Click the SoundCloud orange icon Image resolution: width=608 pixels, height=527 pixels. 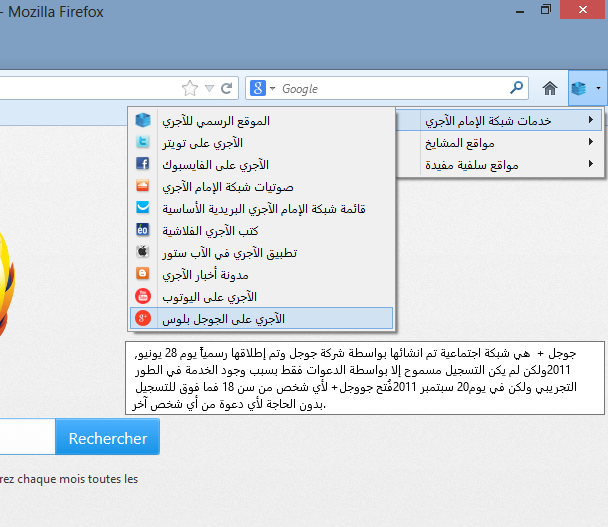click(x=142, y=185)
